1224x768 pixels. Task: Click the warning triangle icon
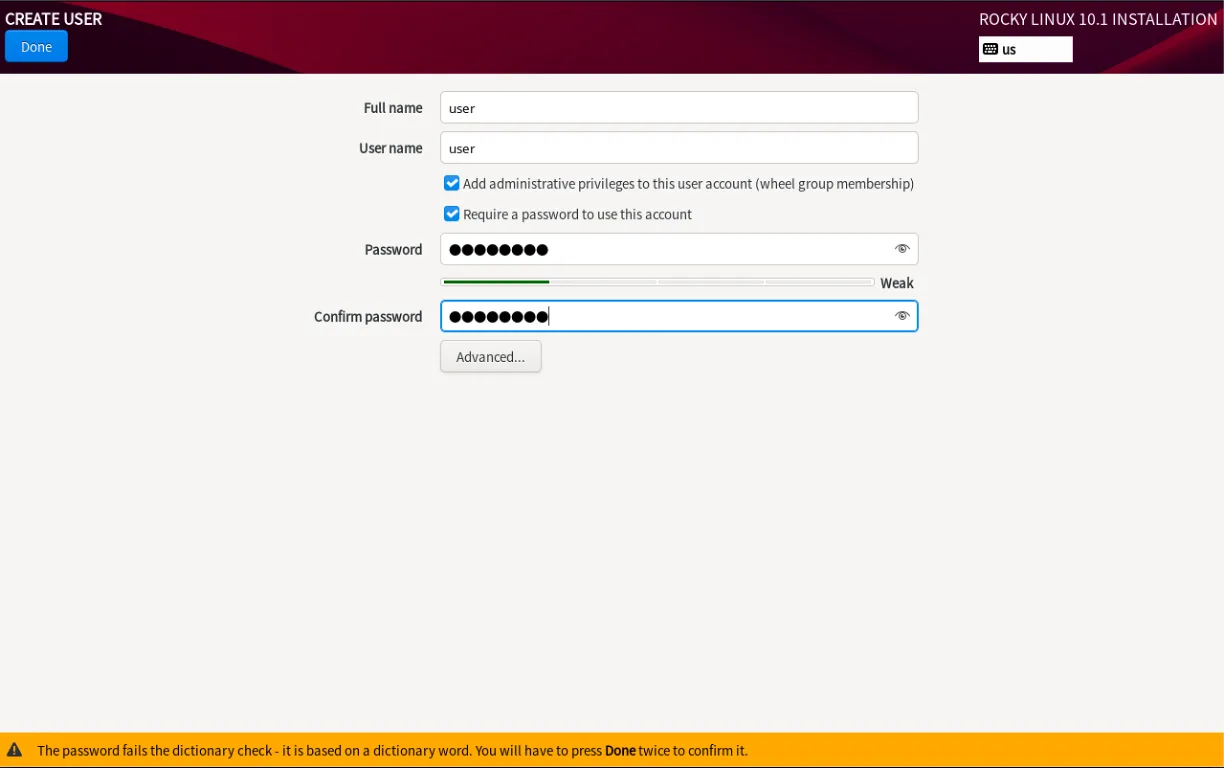tap(15, 750)
